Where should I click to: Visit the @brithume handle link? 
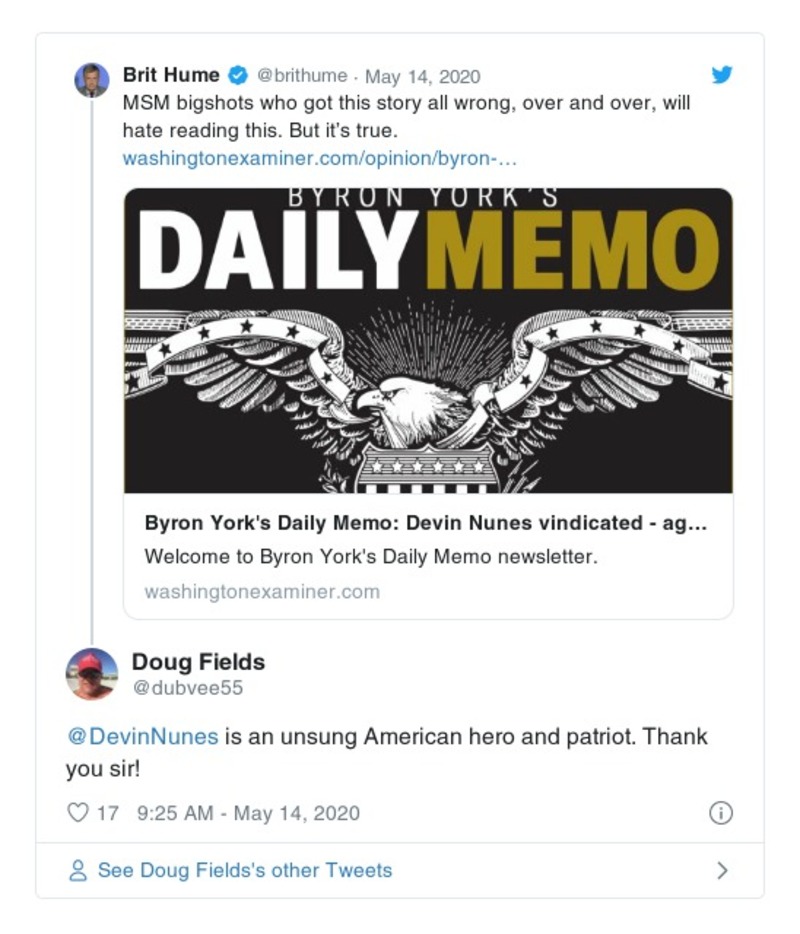303,76
